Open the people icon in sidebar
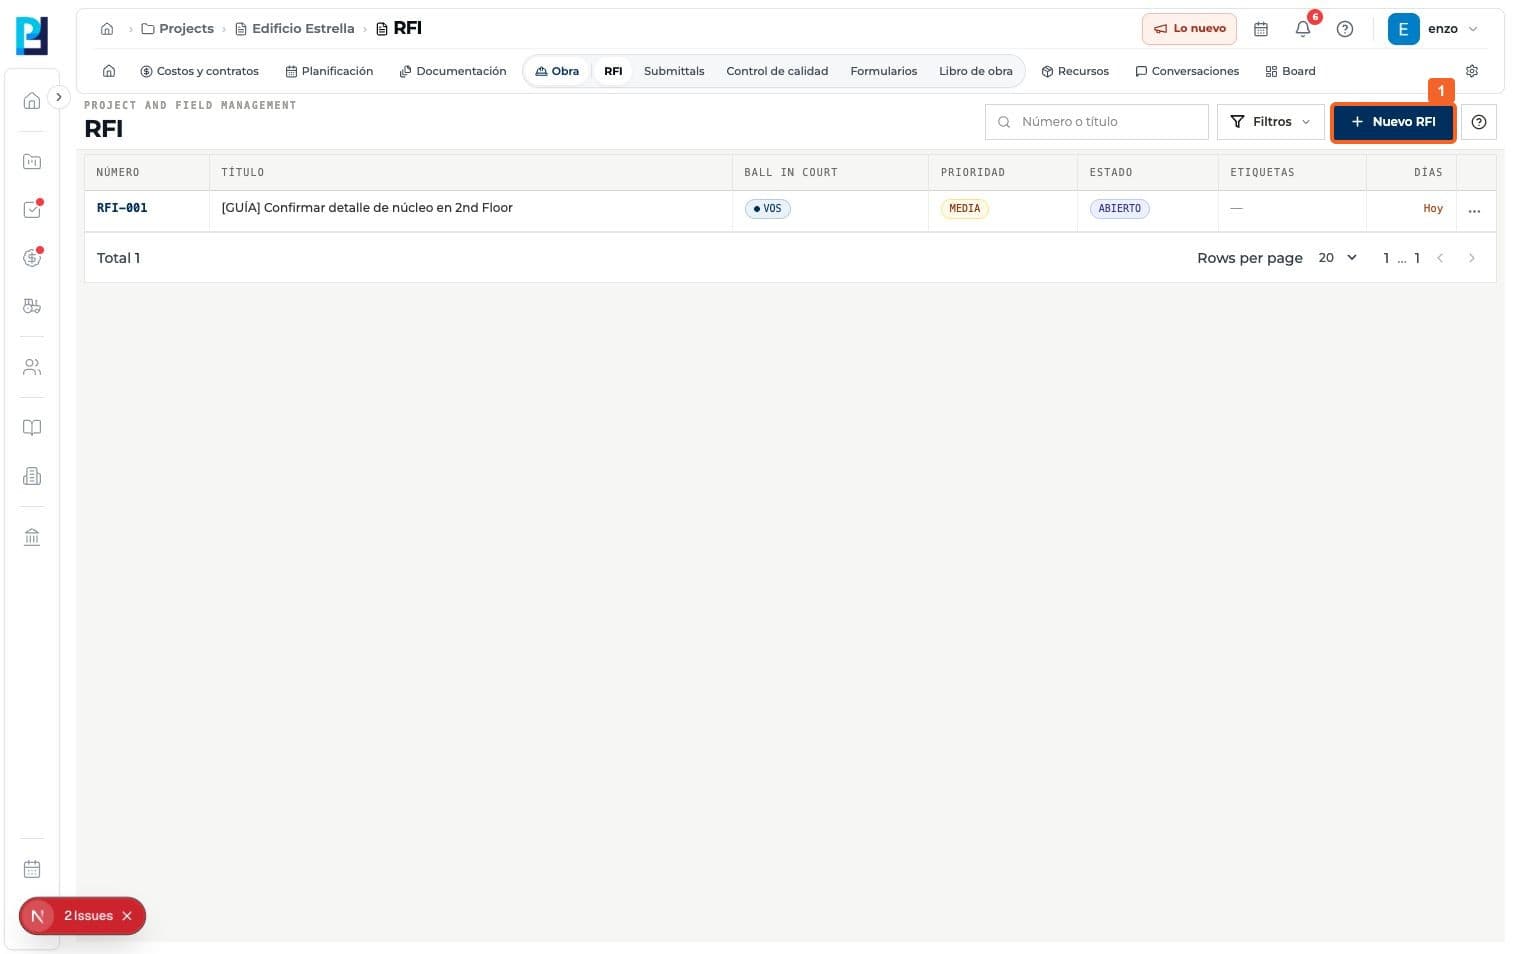Screen dimensions: 1517x954 (32, 367)
